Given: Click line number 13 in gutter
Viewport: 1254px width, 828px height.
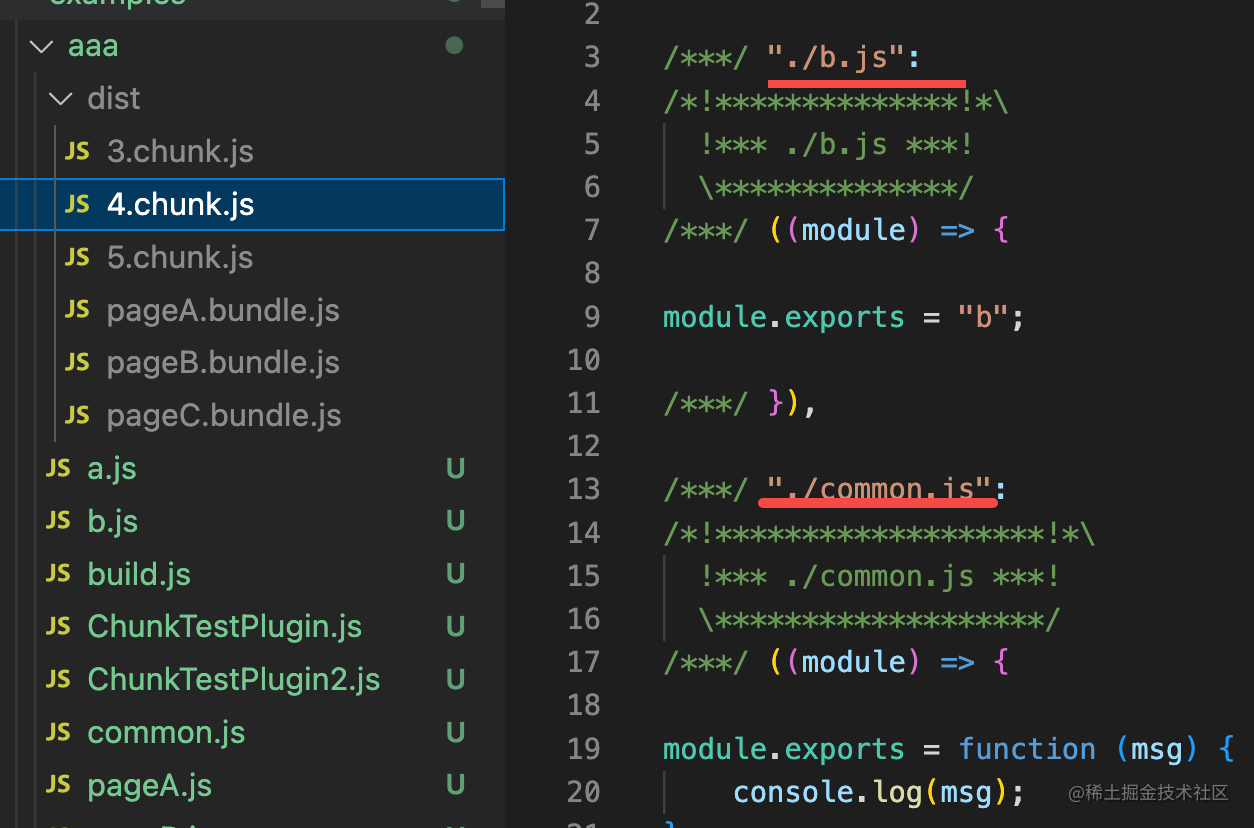Looking at the screenshot, I should (584, 490).
